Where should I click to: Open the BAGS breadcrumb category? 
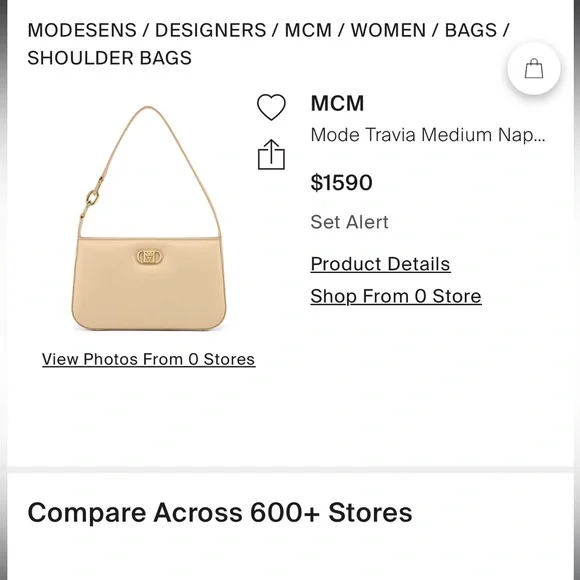[x=471, y=30]
